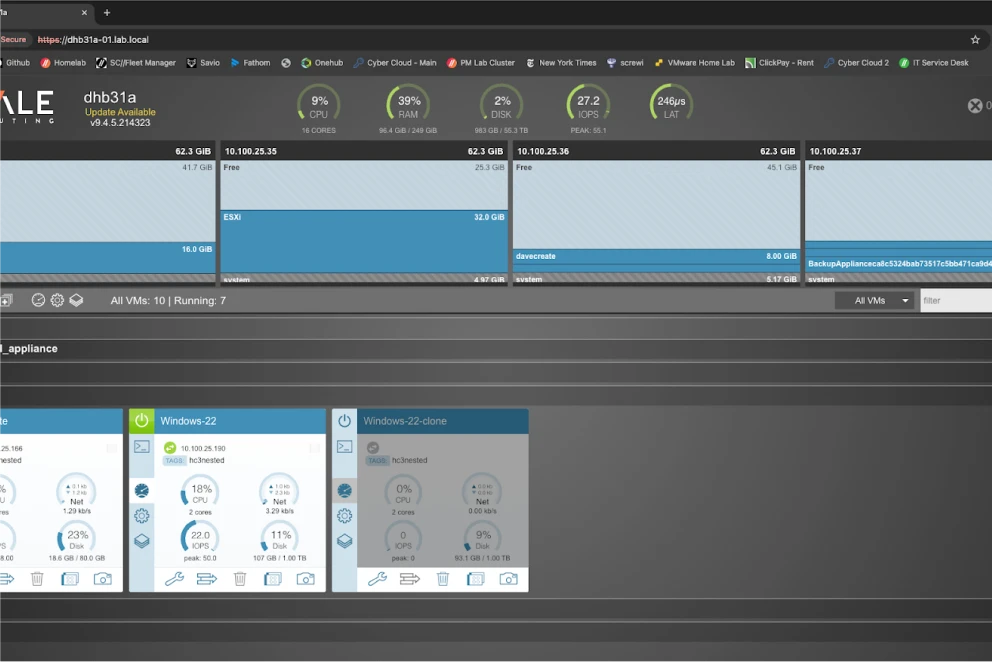Click the move VM arrow on Windows-22
This screenshot has height=662, width=992.
tap(207, 578)
